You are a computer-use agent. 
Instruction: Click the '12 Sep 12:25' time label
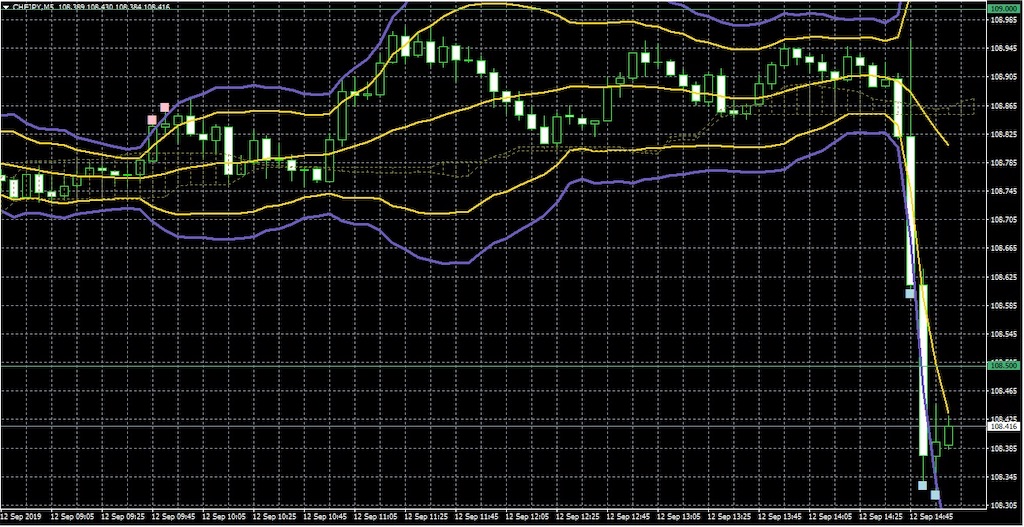(577, 516)
